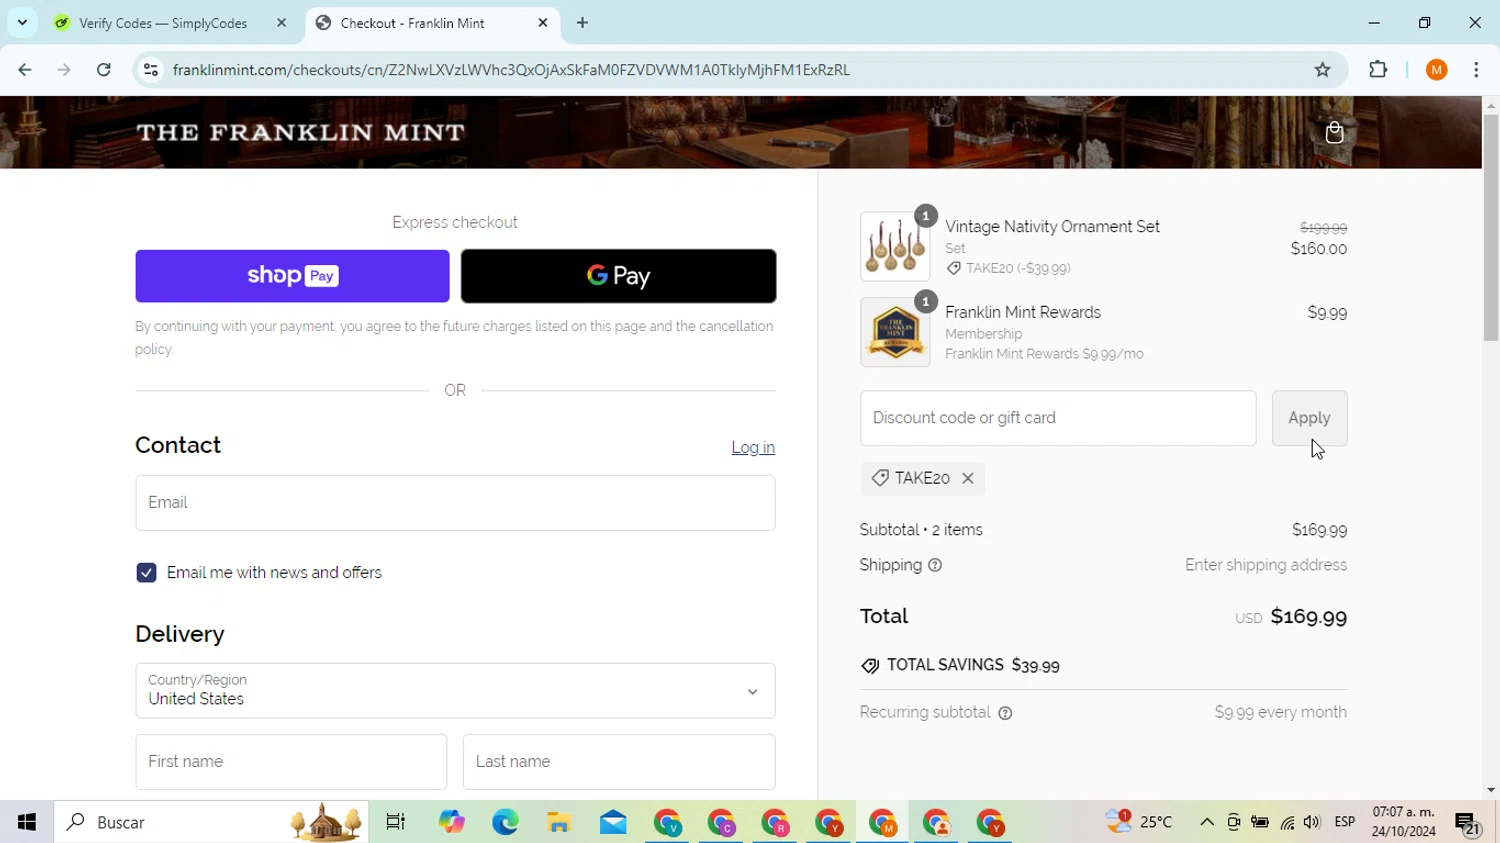
Task: Click the Recurring subtotal info icon
Action: point(1005,713)
